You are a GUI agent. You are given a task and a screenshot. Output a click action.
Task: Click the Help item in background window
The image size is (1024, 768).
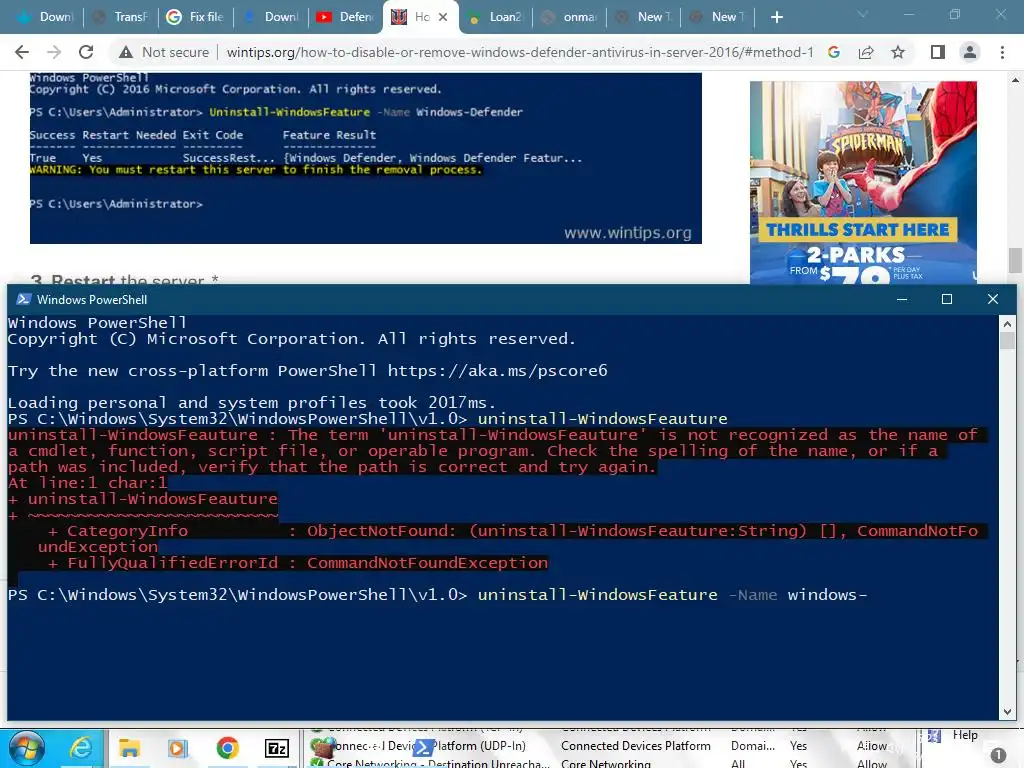tap(965, 735)
